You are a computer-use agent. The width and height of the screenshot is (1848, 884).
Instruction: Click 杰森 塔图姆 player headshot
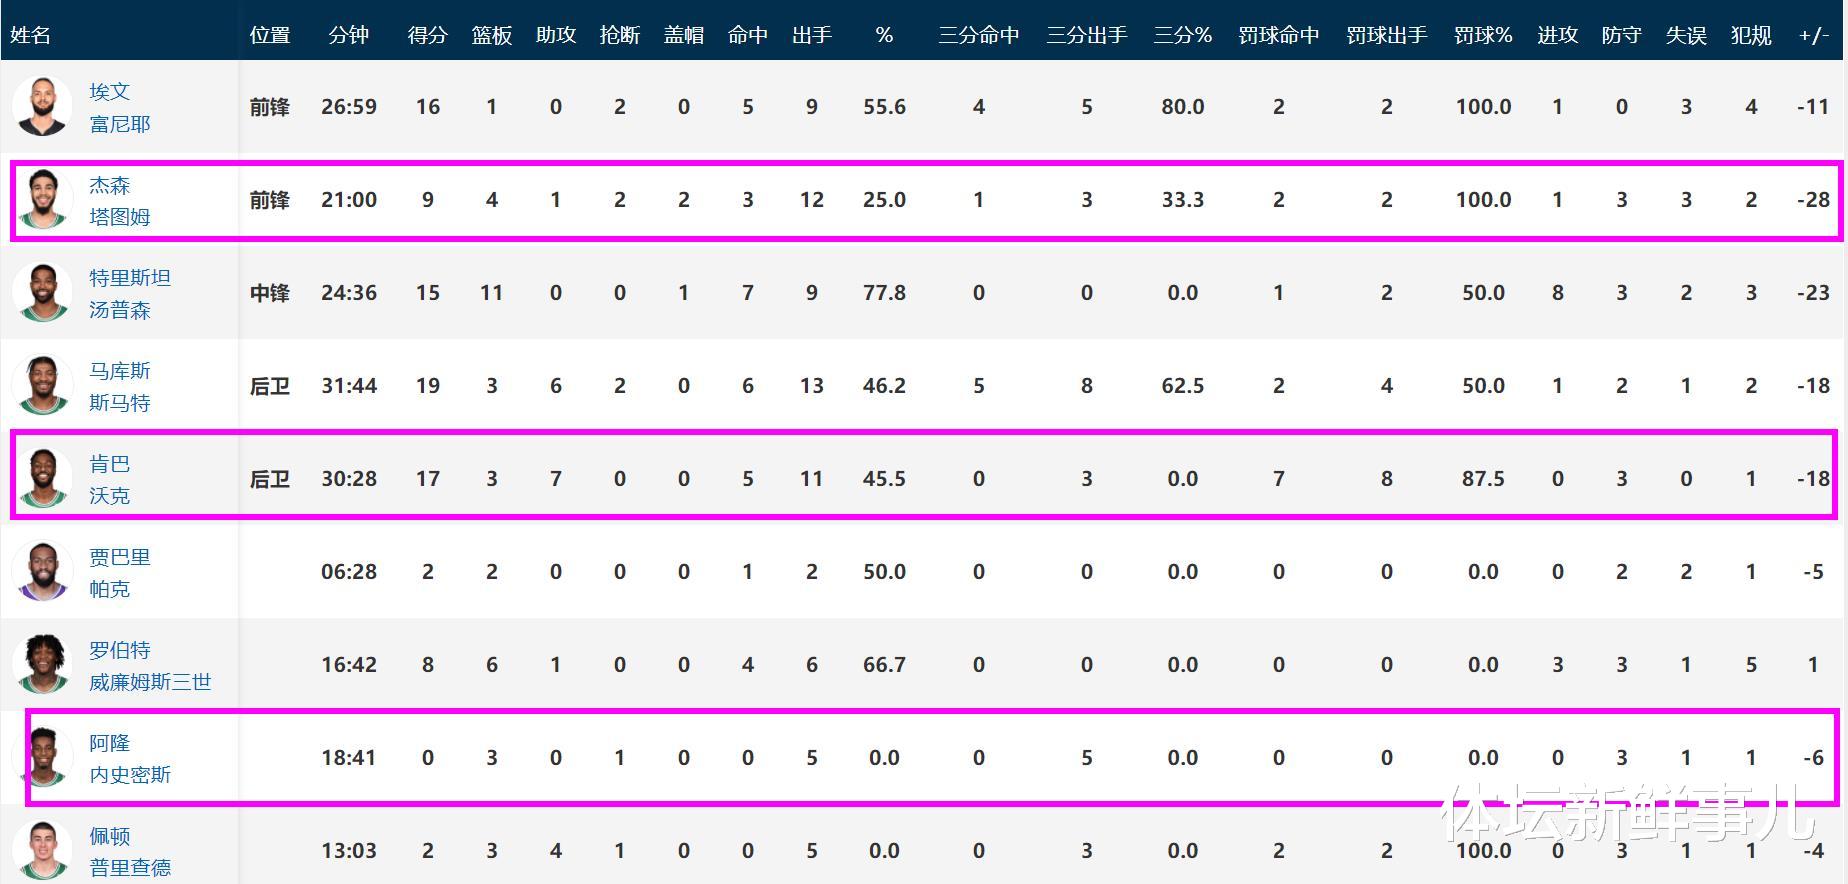pos(42,200)
